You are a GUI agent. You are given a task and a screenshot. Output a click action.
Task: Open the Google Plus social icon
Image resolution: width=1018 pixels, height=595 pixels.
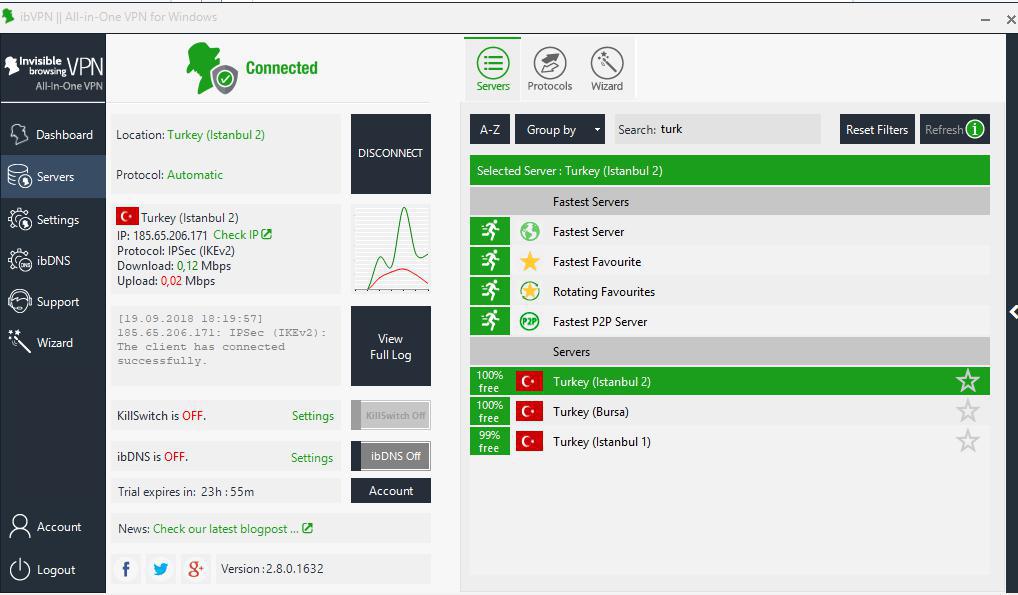click(195, 569)
